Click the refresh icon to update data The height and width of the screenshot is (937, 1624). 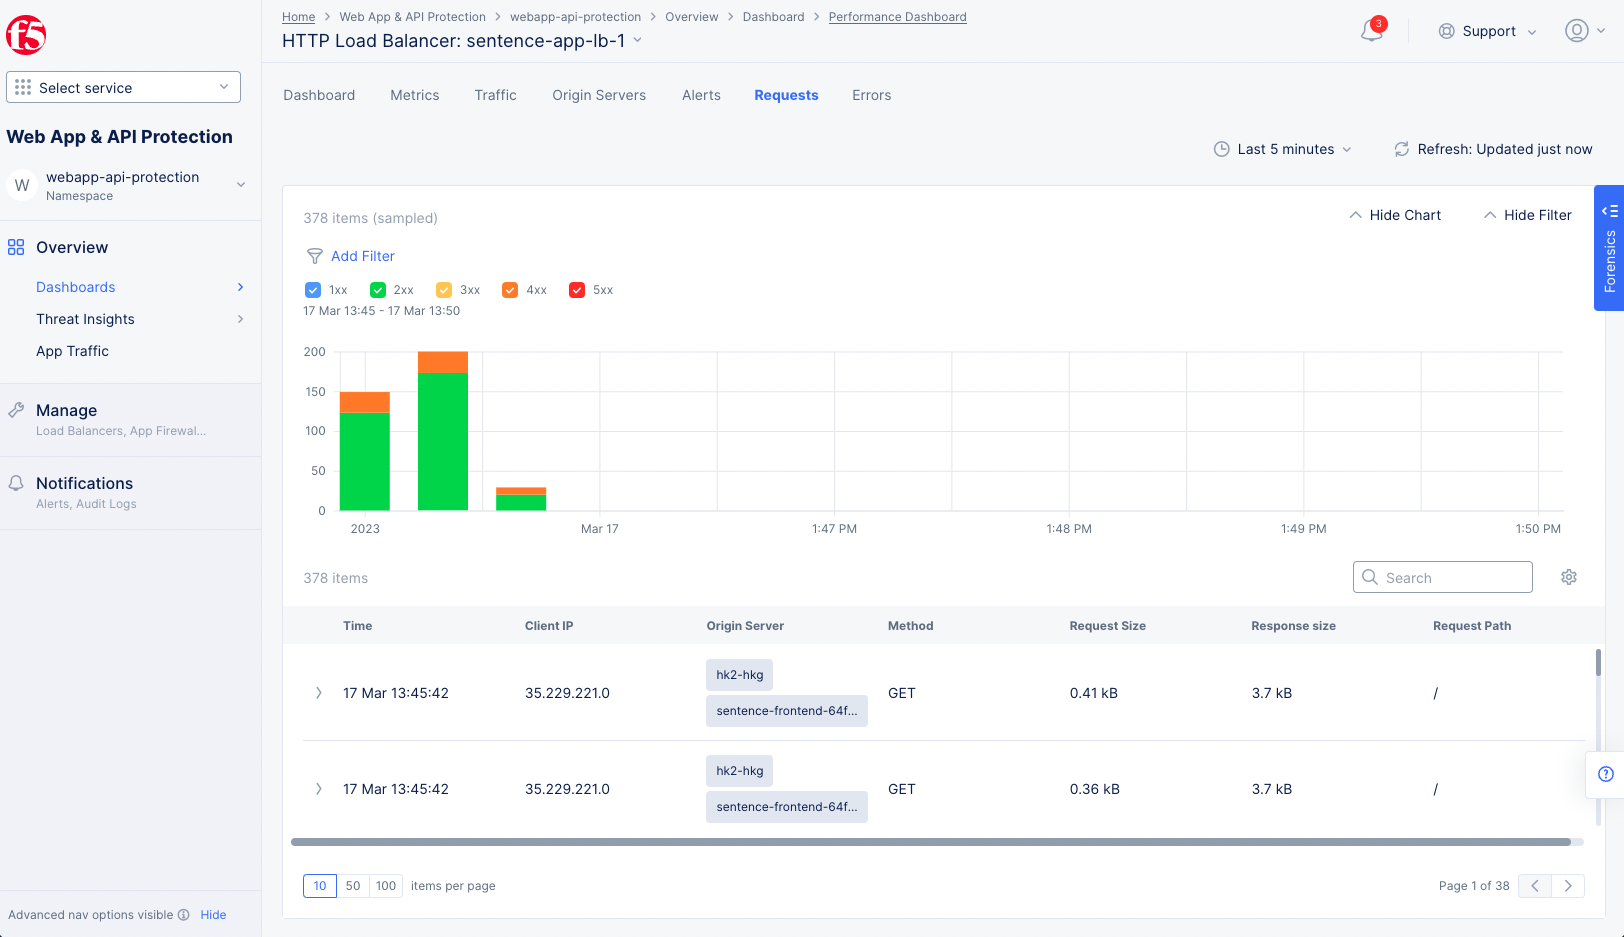click(x=1402, y=148)
